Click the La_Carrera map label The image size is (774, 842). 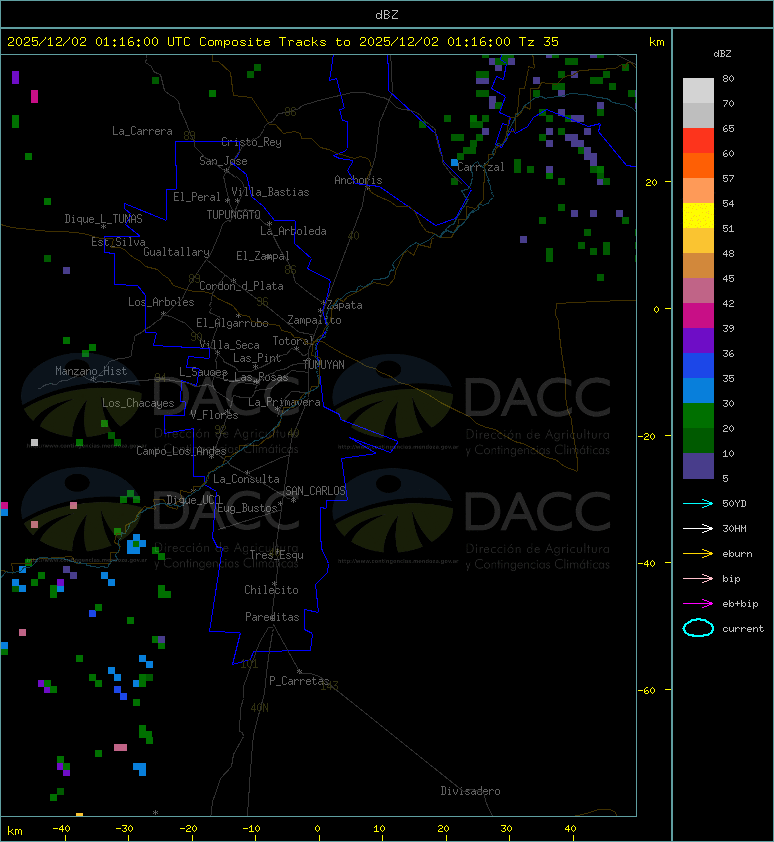(142, 131)
